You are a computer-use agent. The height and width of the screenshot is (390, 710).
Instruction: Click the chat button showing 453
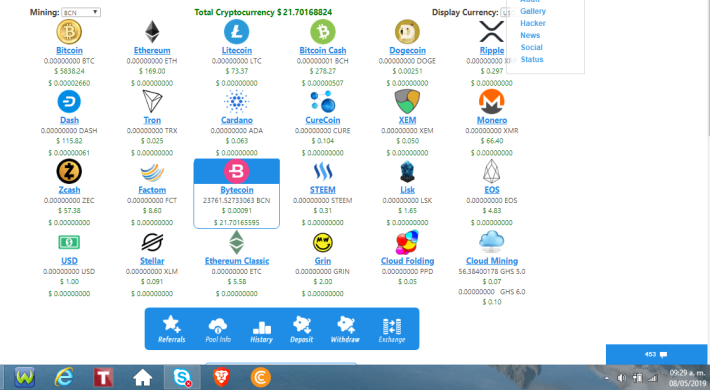656,354
